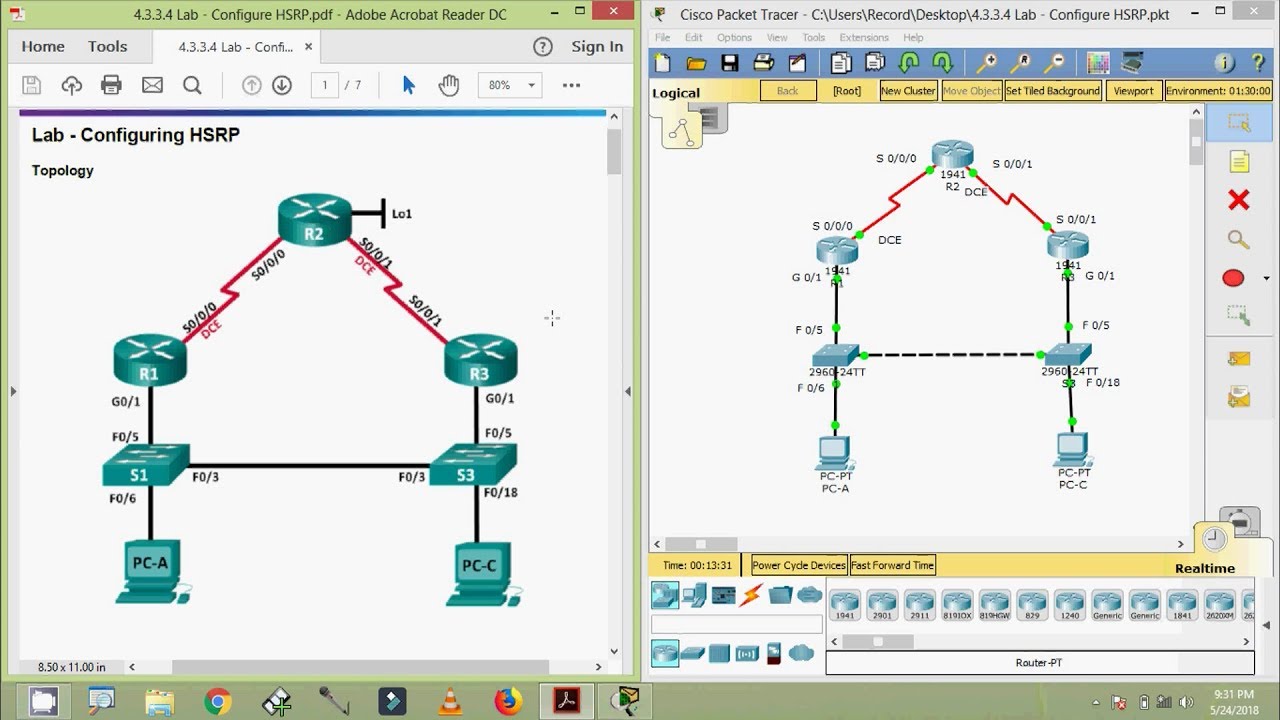1280x720 pixels.
Task: Click the Acrobat vertical scrollbar thumb
Action: (614, 152)
